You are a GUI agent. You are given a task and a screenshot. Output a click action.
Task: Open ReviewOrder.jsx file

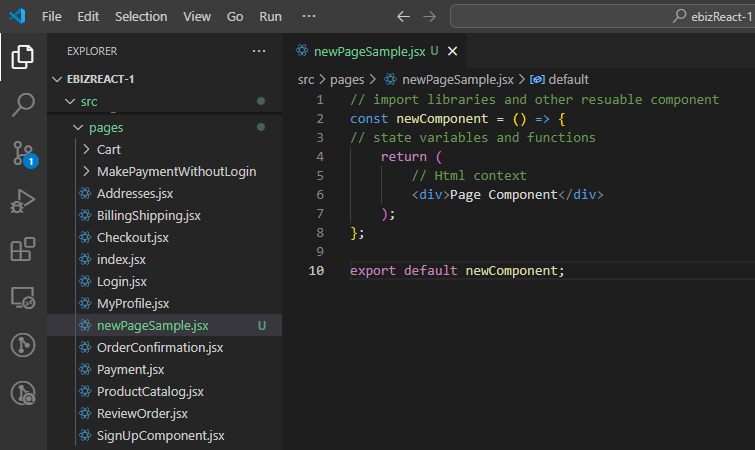(142, 414)
